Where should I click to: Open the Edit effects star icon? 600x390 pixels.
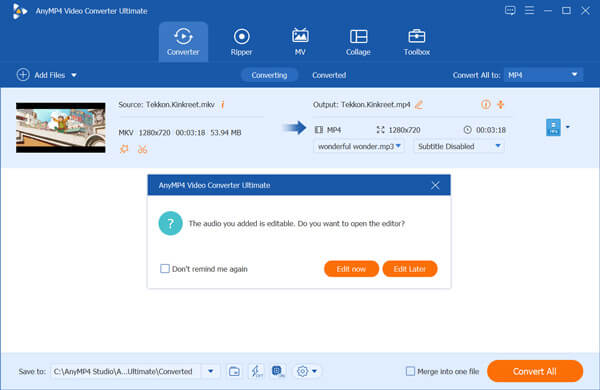124,149
